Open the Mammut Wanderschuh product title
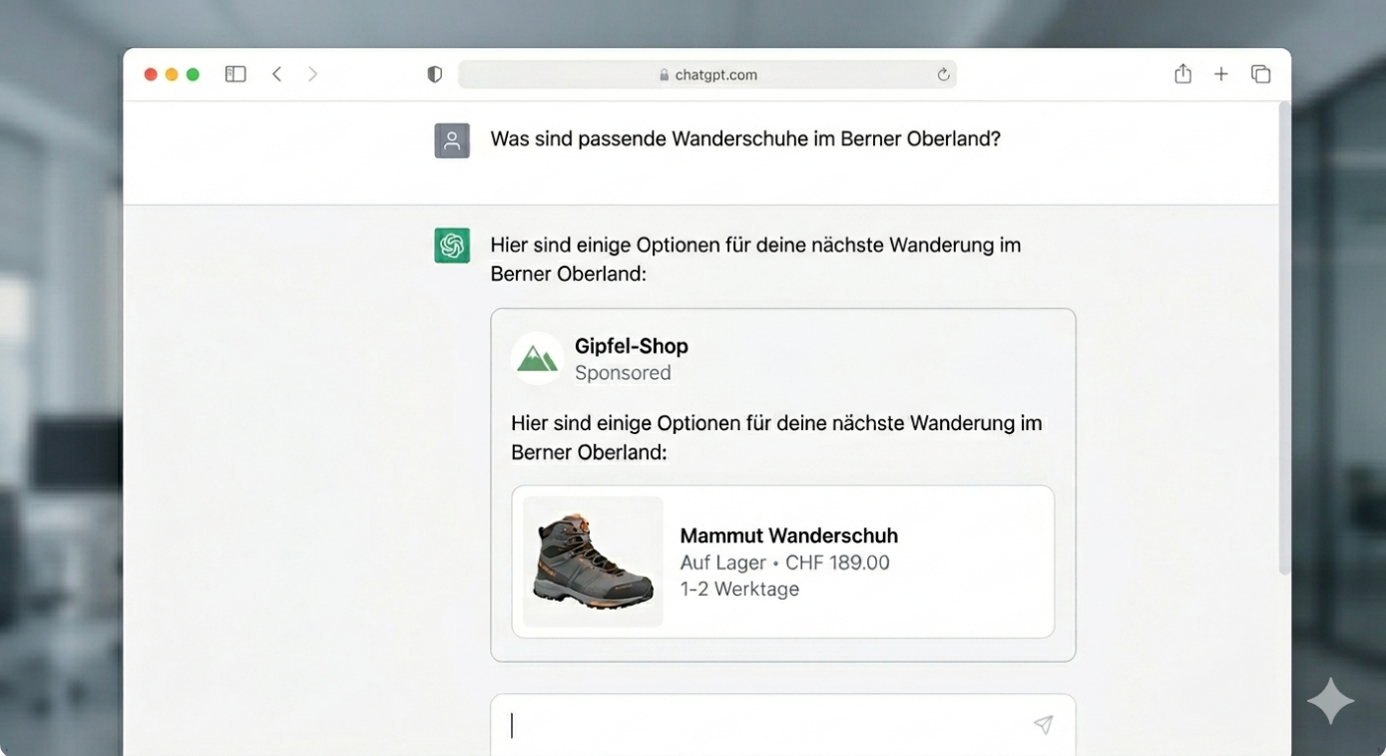The image size is (1386, 756). click(789, 536)
